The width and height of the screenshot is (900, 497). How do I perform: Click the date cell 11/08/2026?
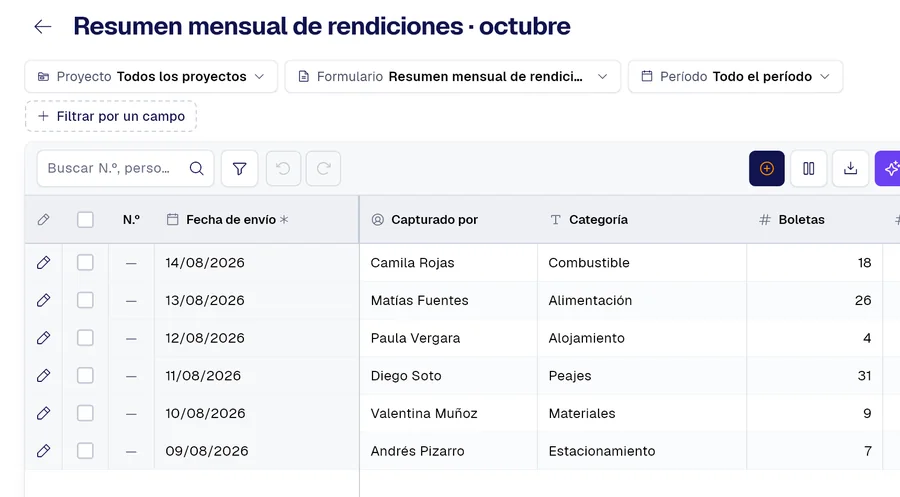(x=257, y=376)
